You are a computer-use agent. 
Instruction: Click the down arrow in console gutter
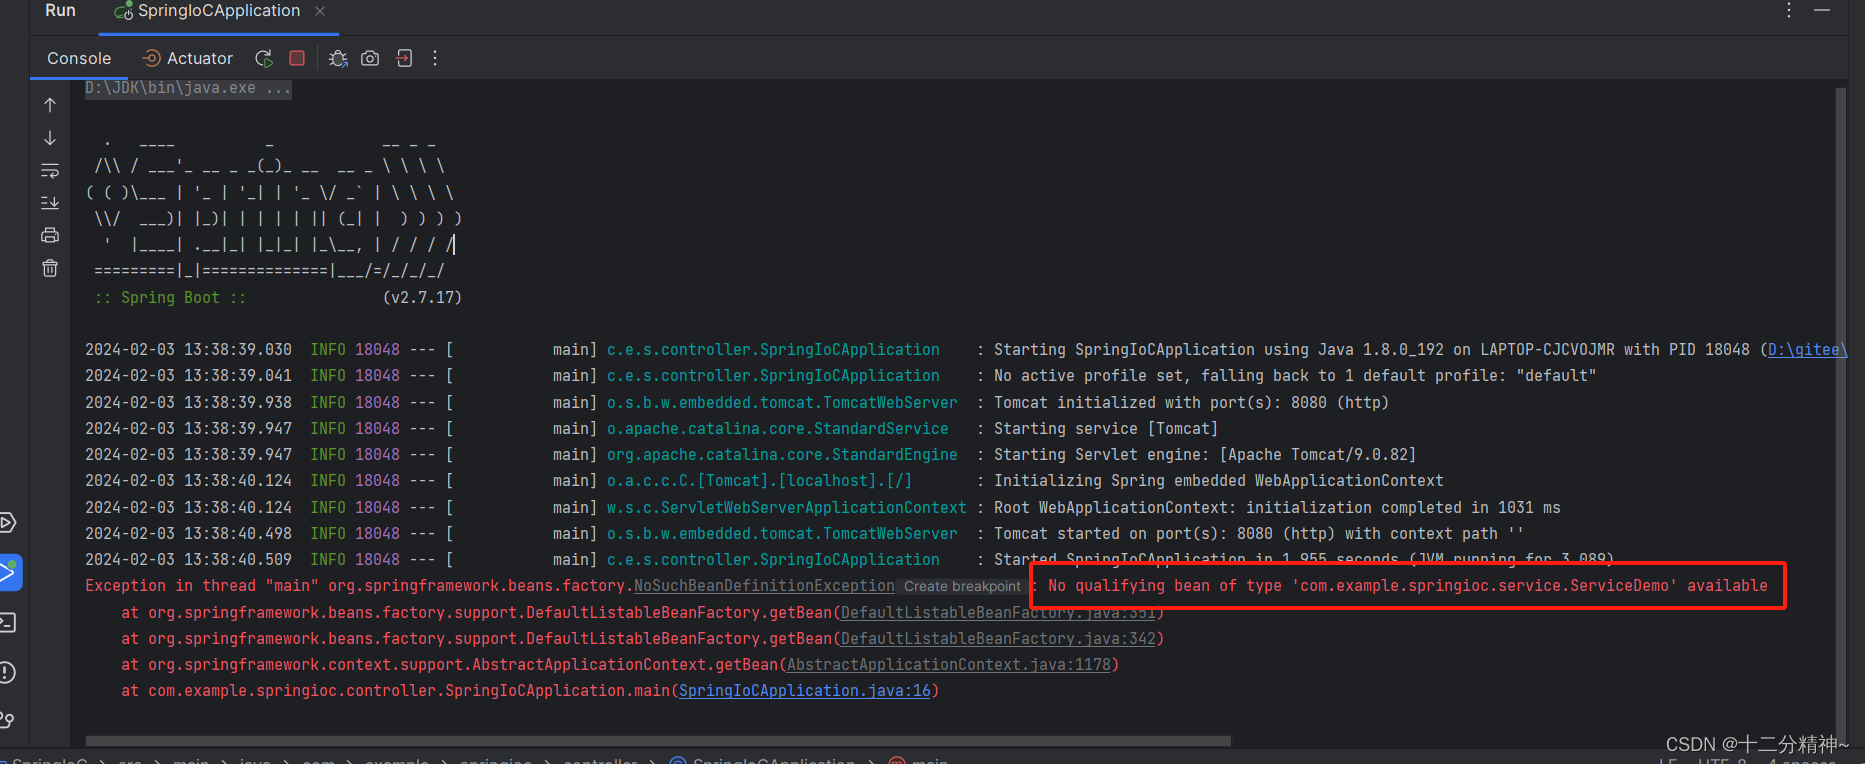[x=50, y=138]
